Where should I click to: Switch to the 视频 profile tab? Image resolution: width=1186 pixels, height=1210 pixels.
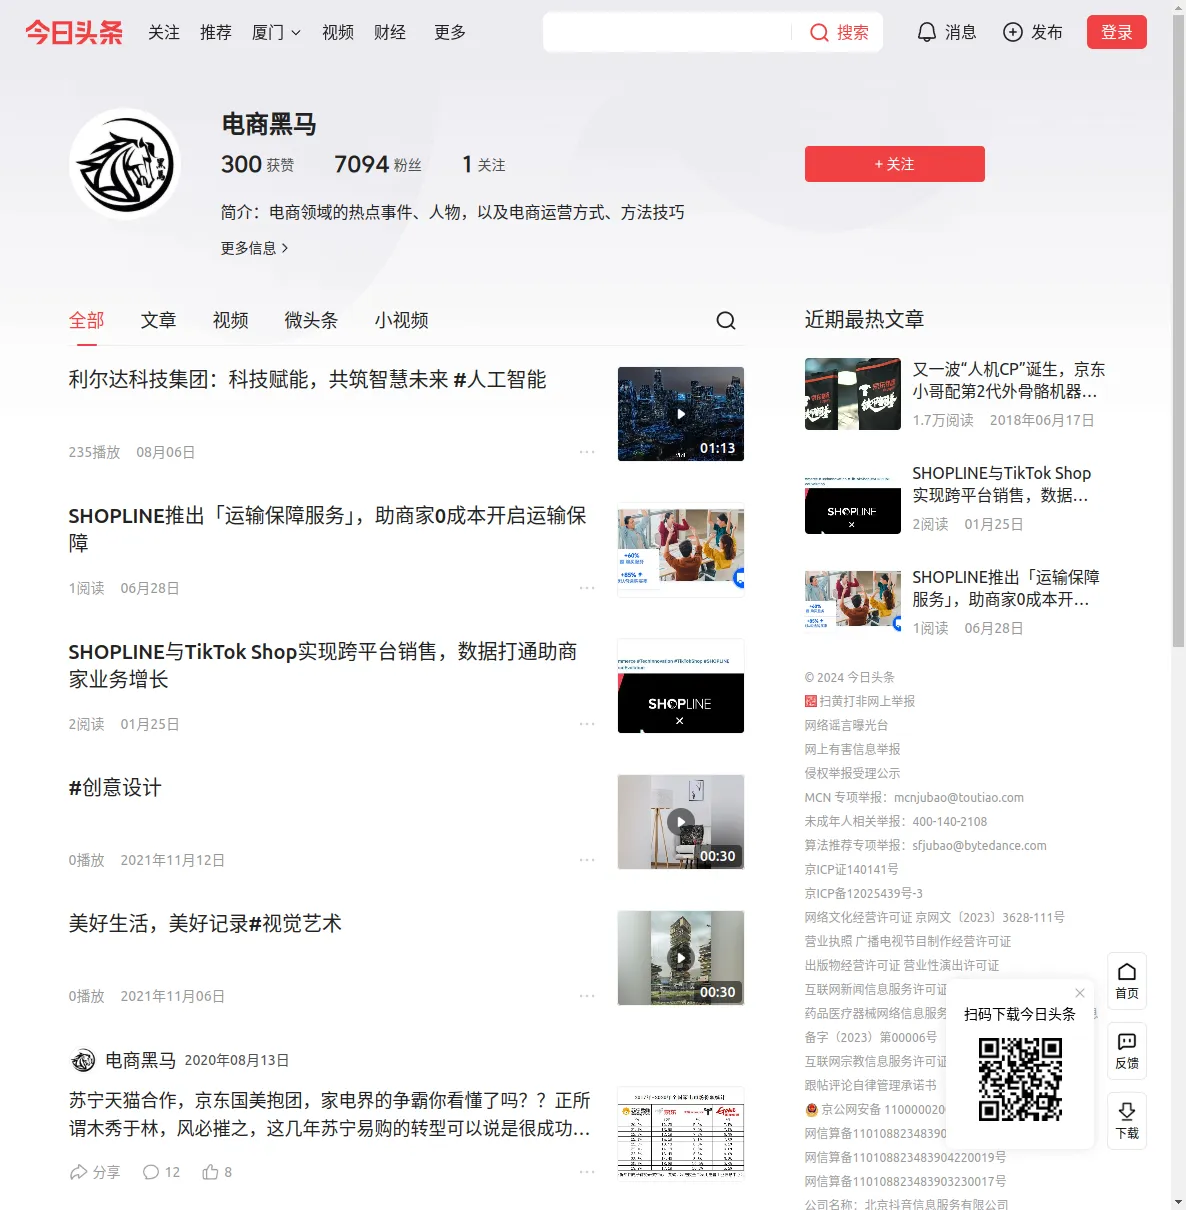pyautogui.click(x=231, y=320)
